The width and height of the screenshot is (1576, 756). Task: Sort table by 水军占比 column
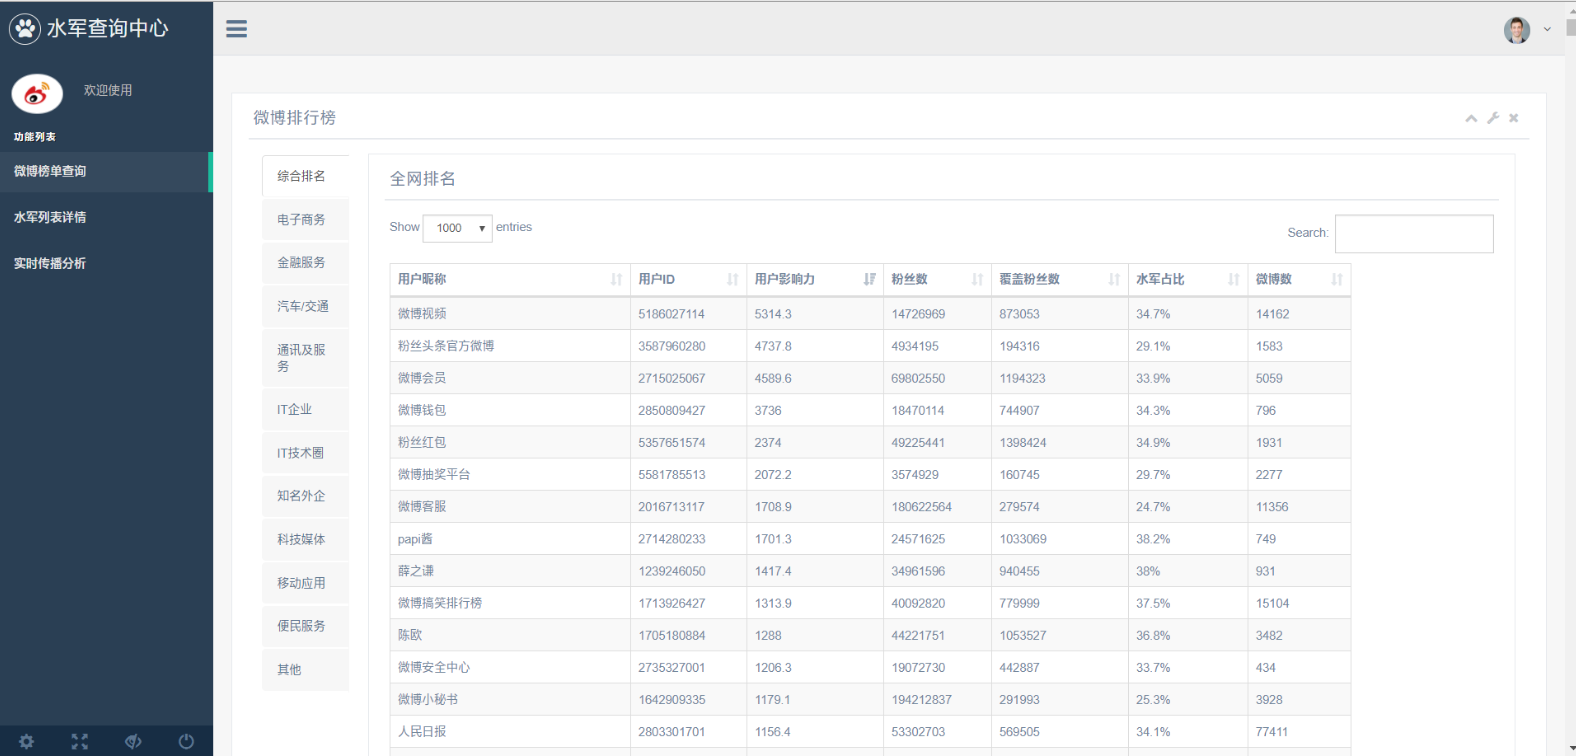(1188, 280)
